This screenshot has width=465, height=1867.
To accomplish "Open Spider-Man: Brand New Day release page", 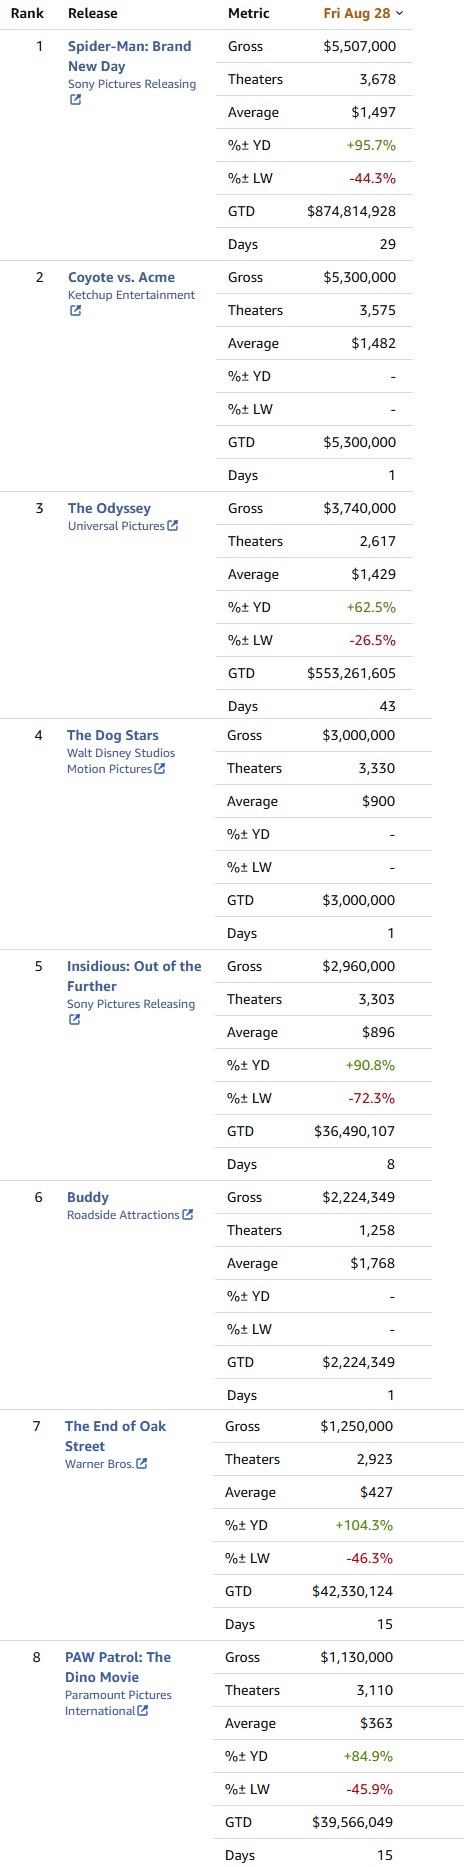I will pos(129,56).
